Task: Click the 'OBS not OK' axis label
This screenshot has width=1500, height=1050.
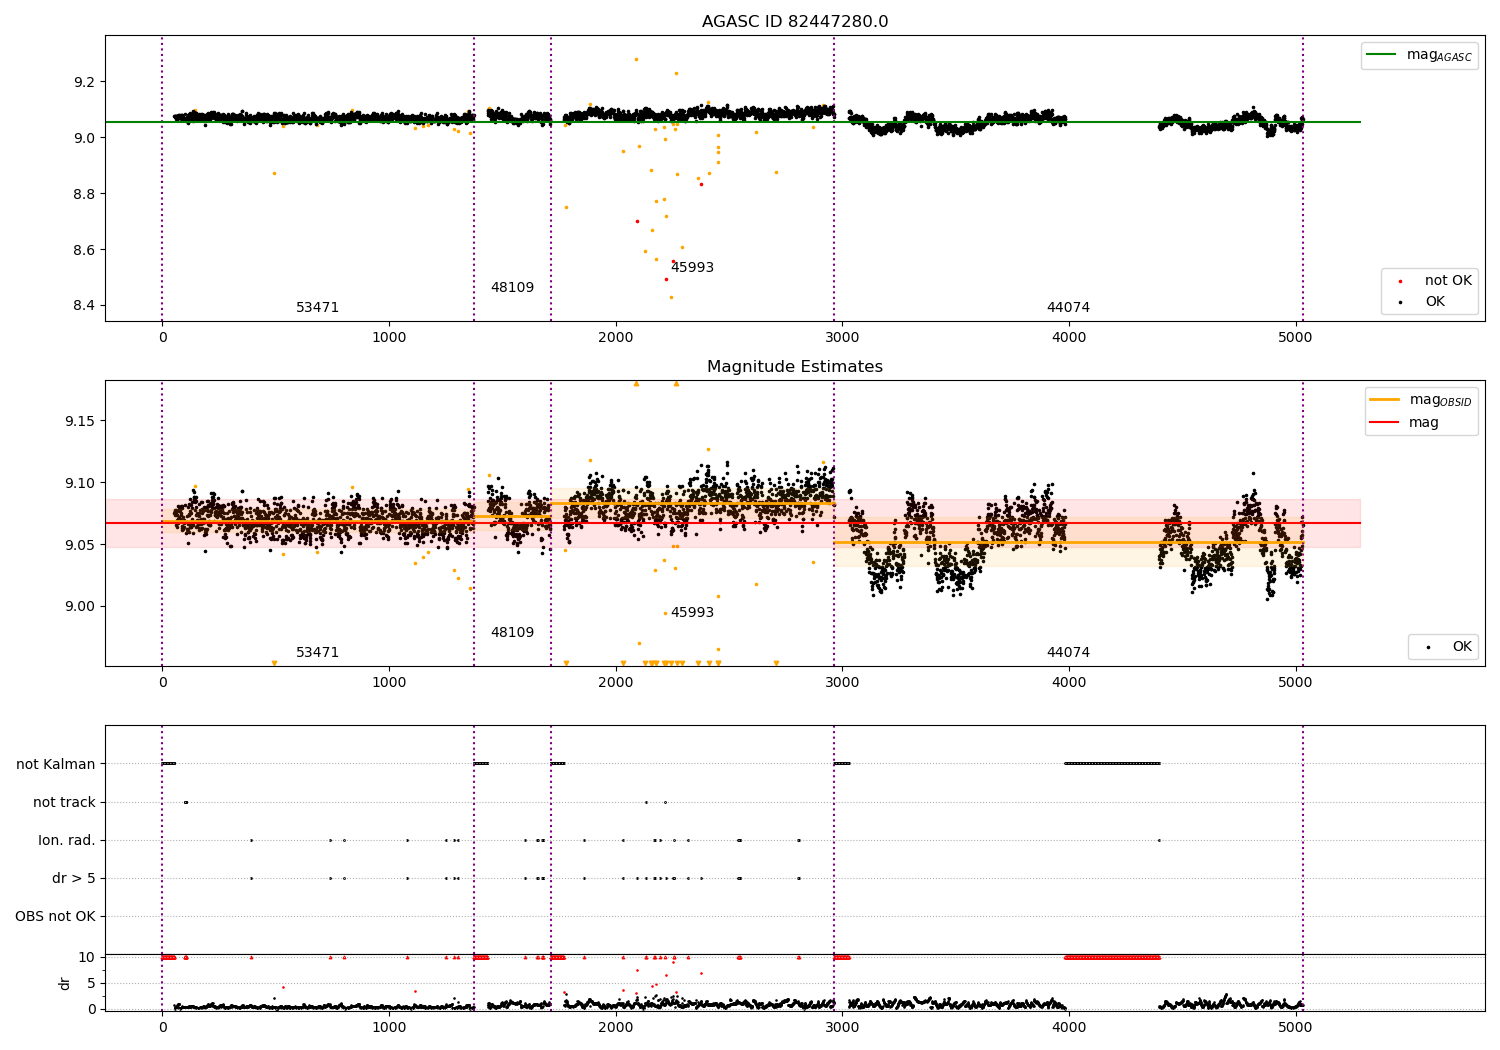Action: (x=55, y=916)
